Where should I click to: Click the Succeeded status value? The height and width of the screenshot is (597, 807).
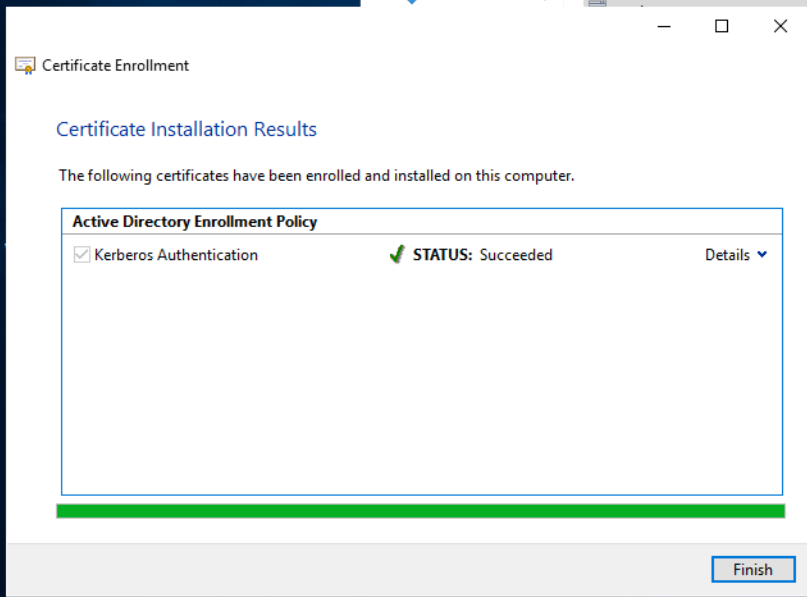click(516, 255)
